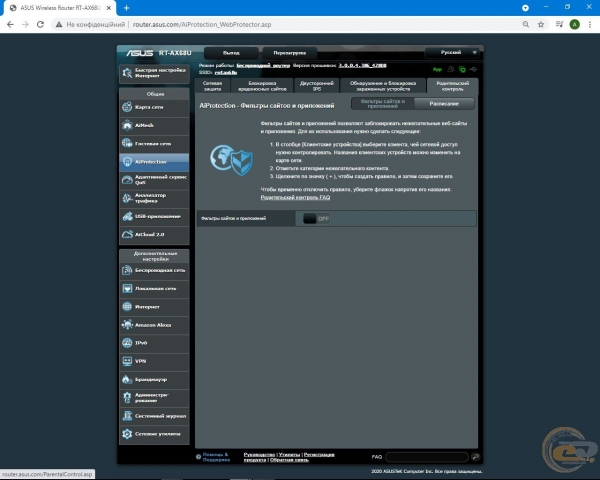This screenshot has width=600, height=480.
Task: Bookmark this page with the star icon
Action: coord(541,24)
